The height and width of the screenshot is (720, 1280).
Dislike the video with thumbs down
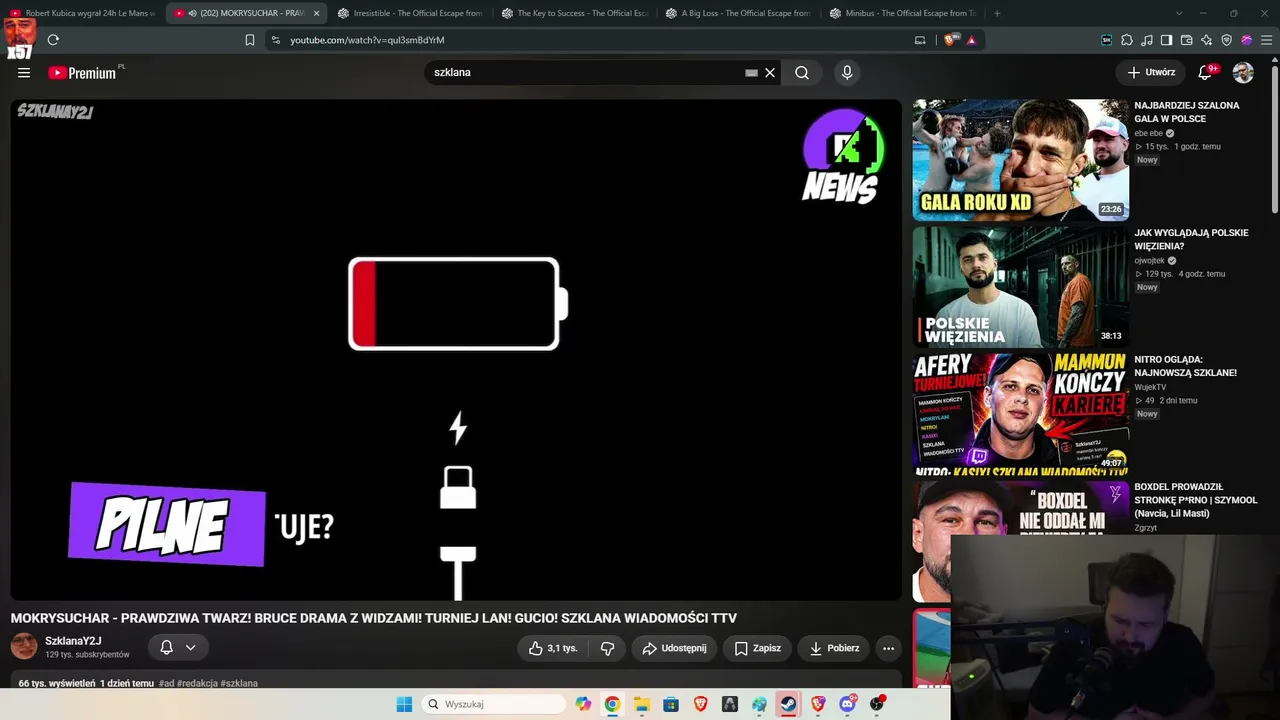[607, 648]
